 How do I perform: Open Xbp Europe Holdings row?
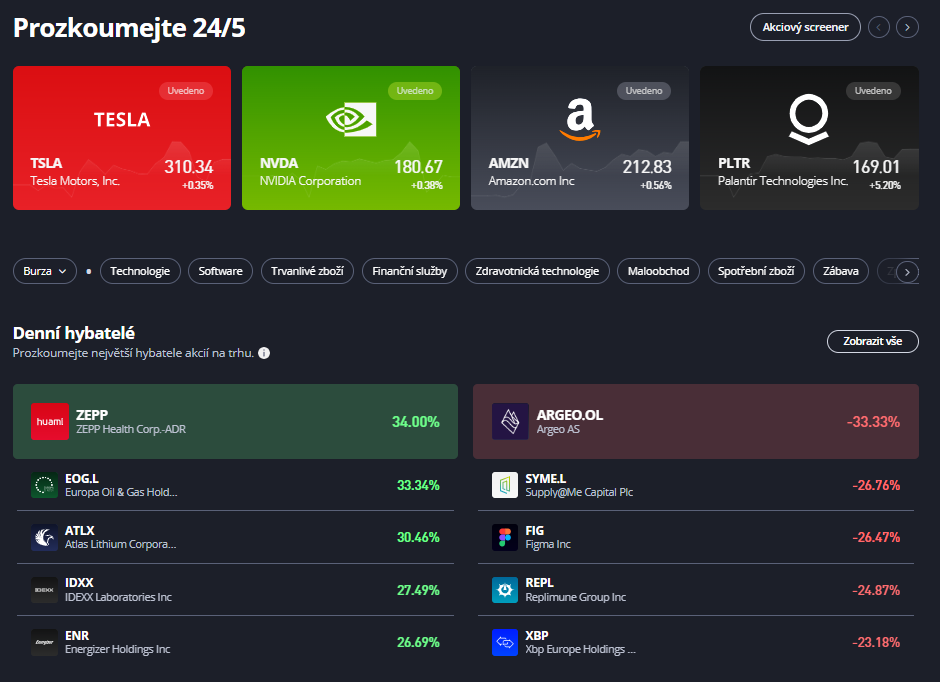(x=695, y=642)
